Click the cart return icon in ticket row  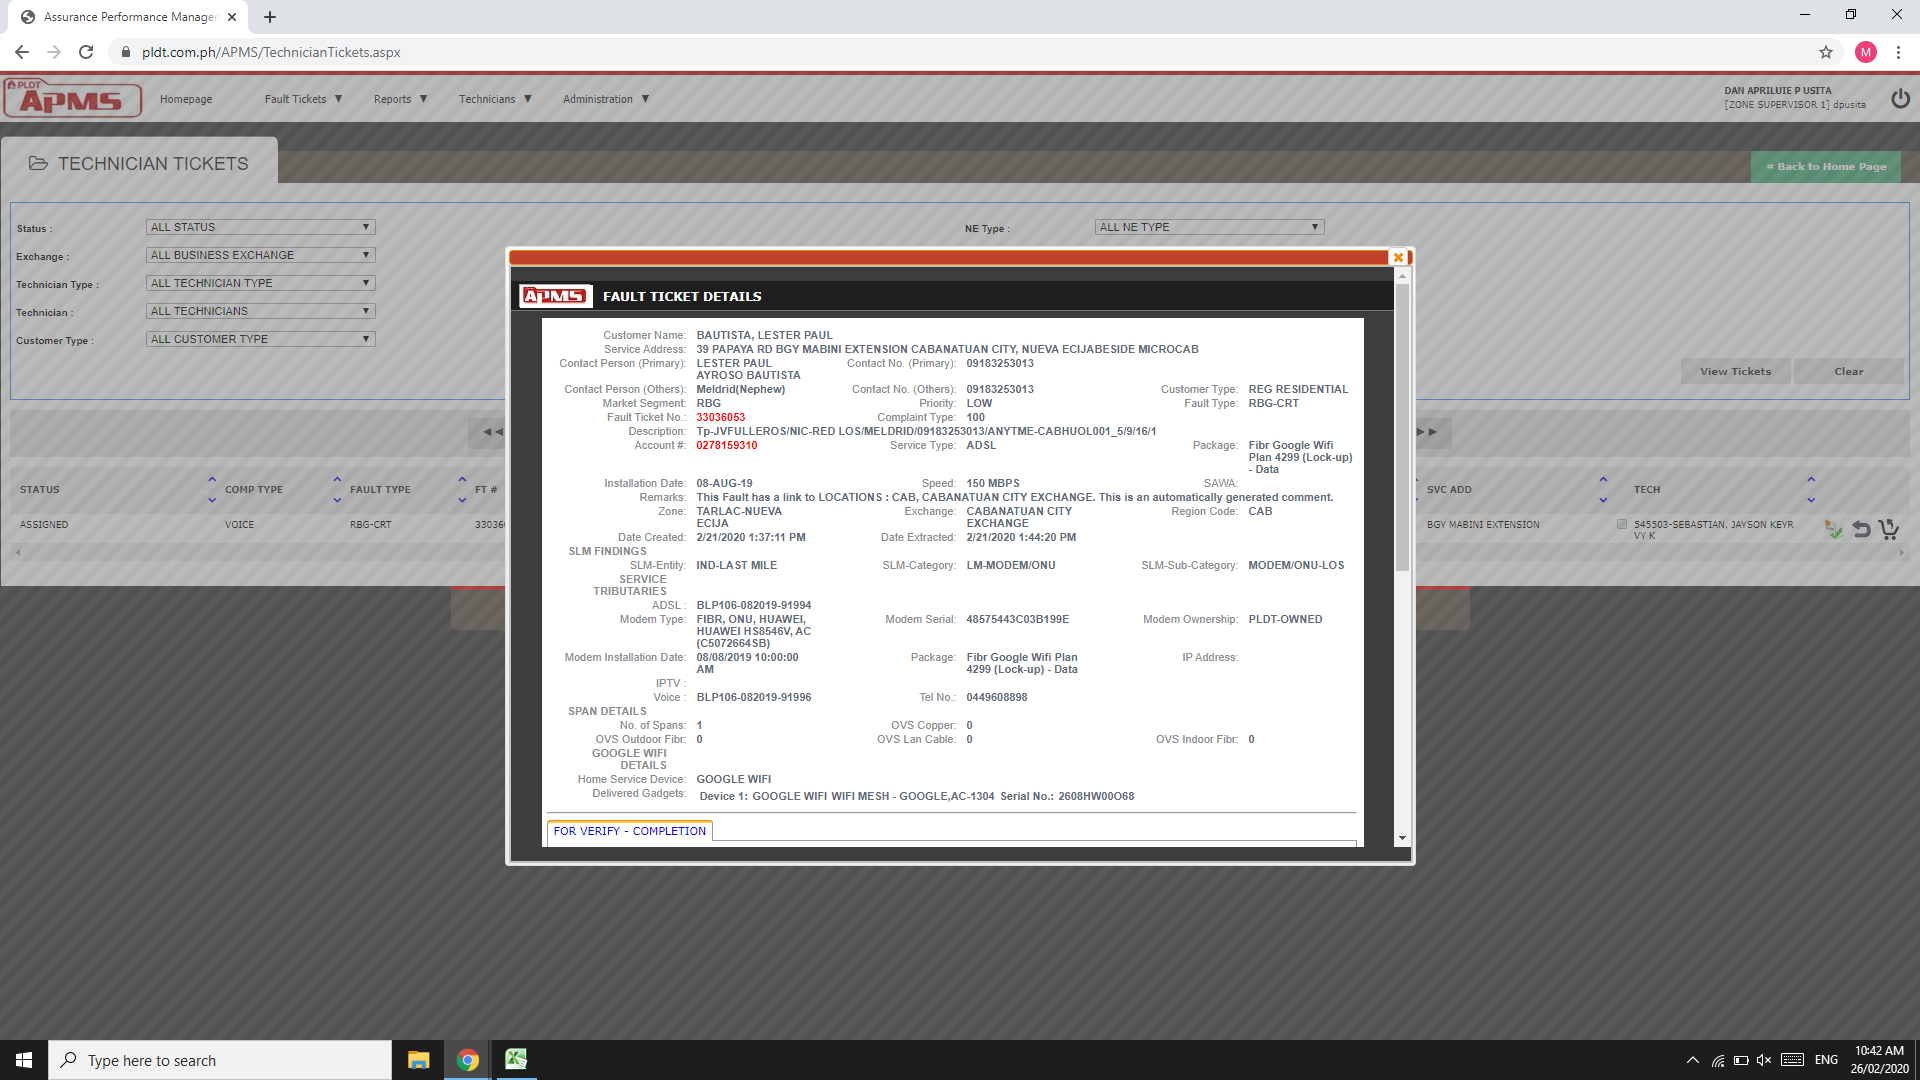tap(1888, 529)
